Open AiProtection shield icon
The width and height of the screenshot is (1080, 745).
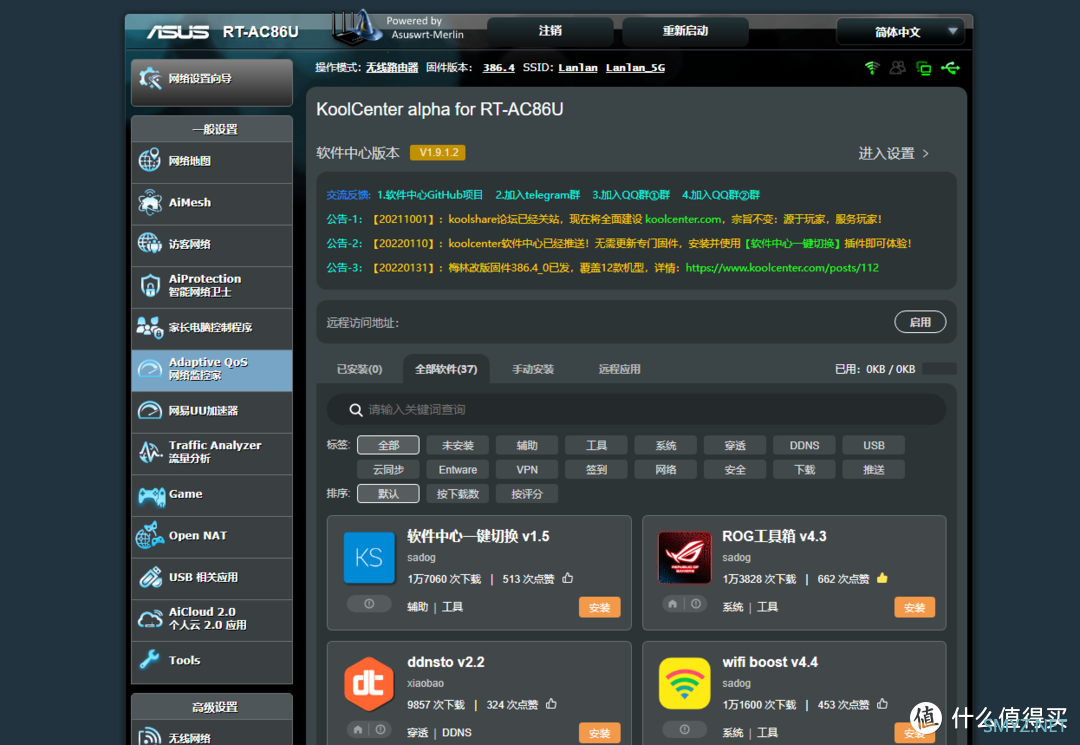(149, 285)
